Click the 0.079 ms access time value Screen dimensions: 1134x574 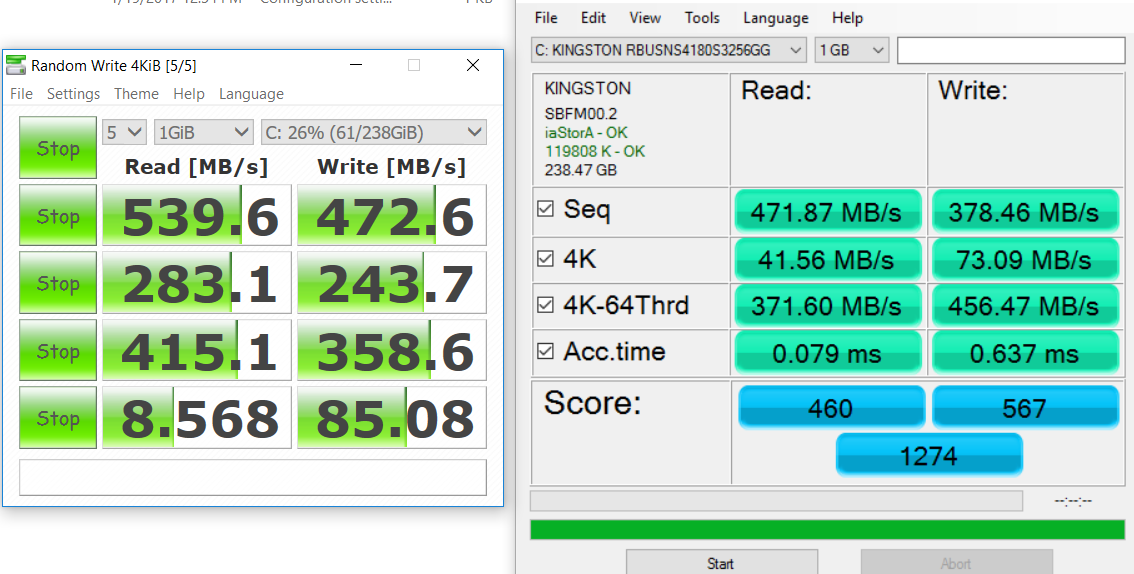(x=828, y=353)
